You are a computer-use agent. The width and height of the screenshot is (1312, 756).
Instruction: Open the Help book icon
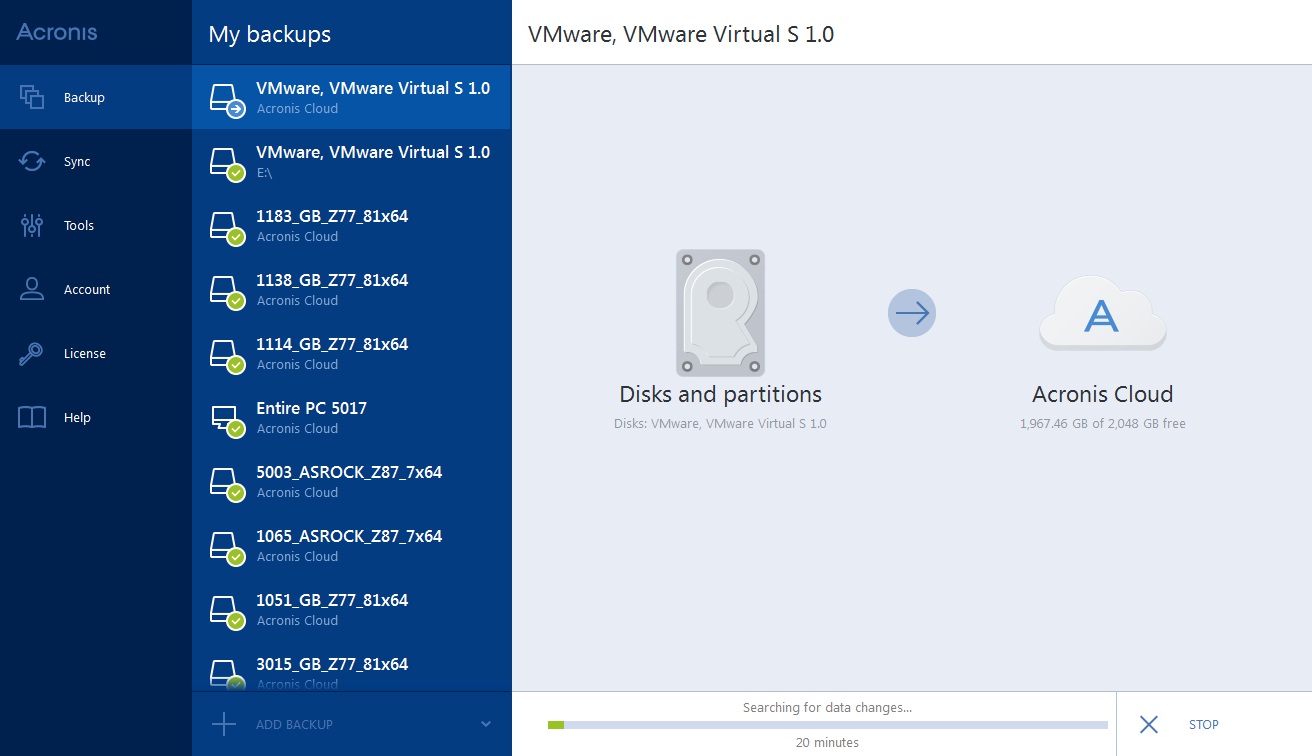tap(32, 417)
